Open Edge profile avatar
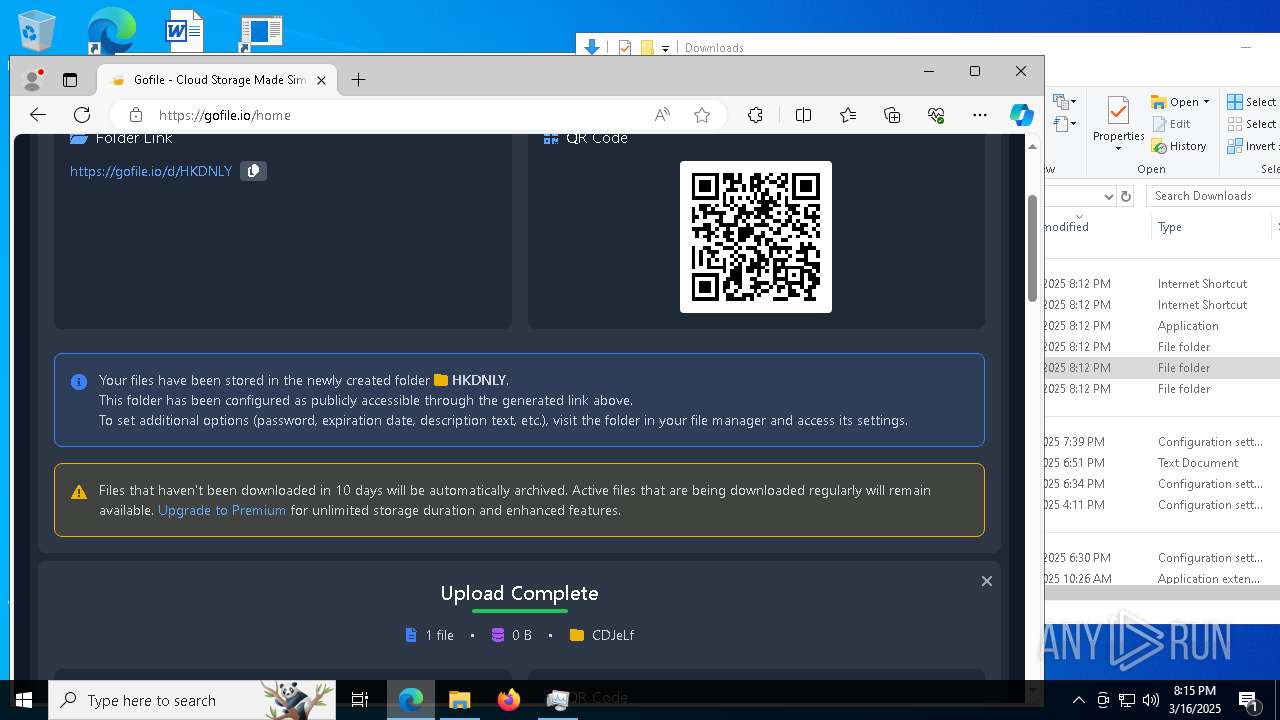 (33, 80)
